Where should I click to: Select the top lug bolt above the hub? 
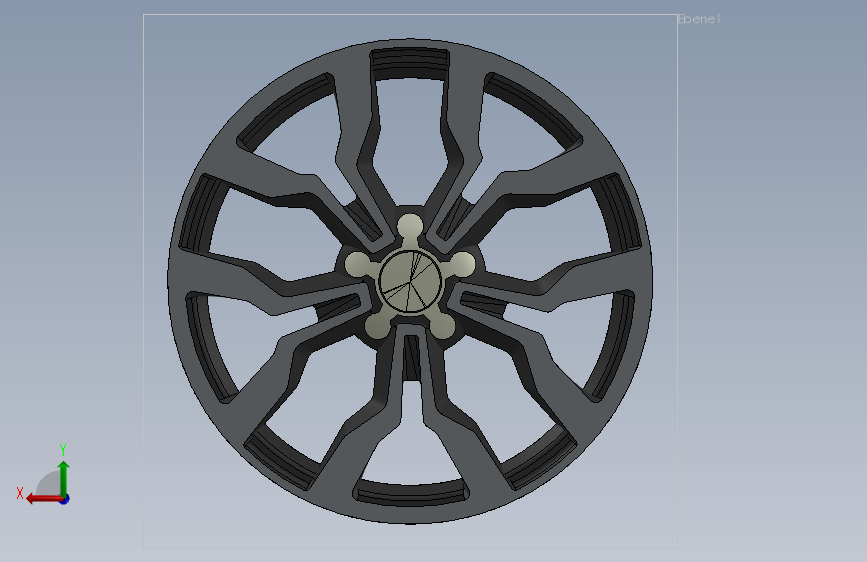click(x=410, y=227)
